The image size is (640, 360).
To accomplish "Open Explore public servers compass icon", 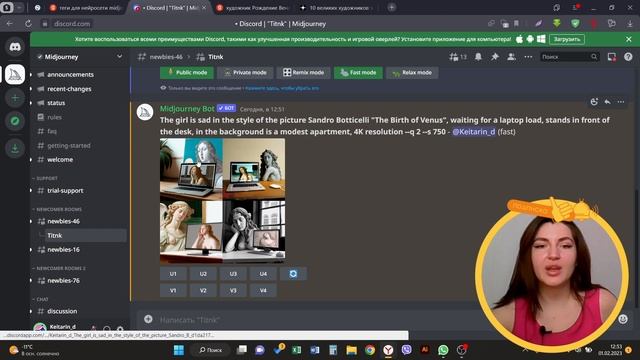I will [x=15, y=121].
